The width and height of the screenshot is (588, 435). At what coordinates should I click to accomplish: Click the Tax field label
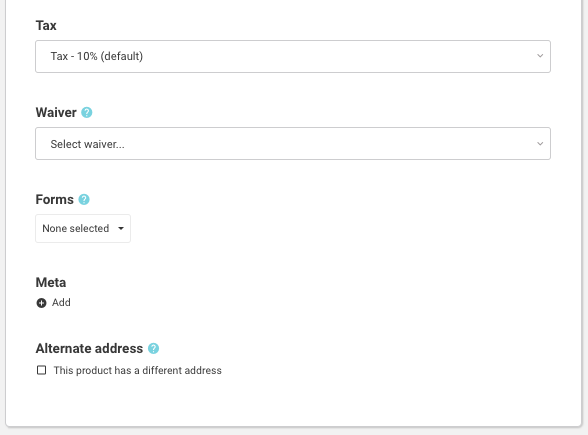[46, 26]
